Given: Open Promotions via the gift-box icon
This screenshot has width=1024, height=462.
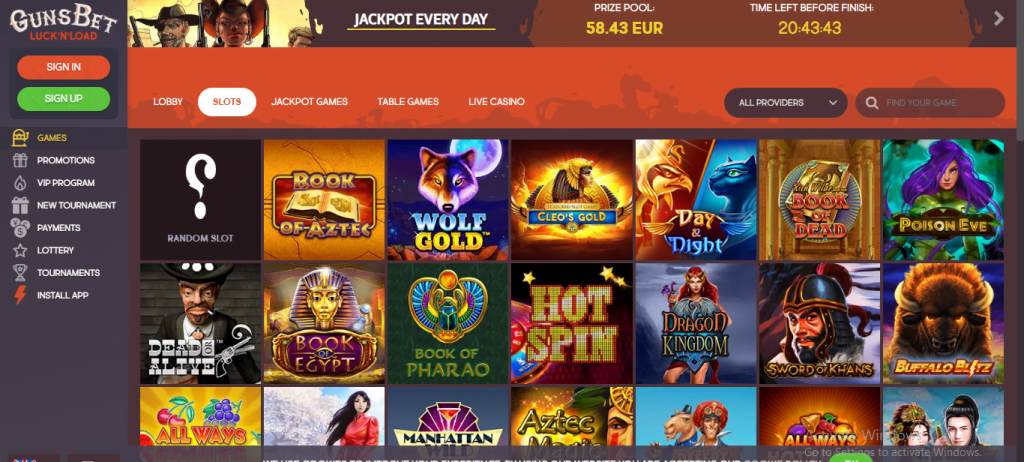Looking at the screenshot, I should click(21, 160).
